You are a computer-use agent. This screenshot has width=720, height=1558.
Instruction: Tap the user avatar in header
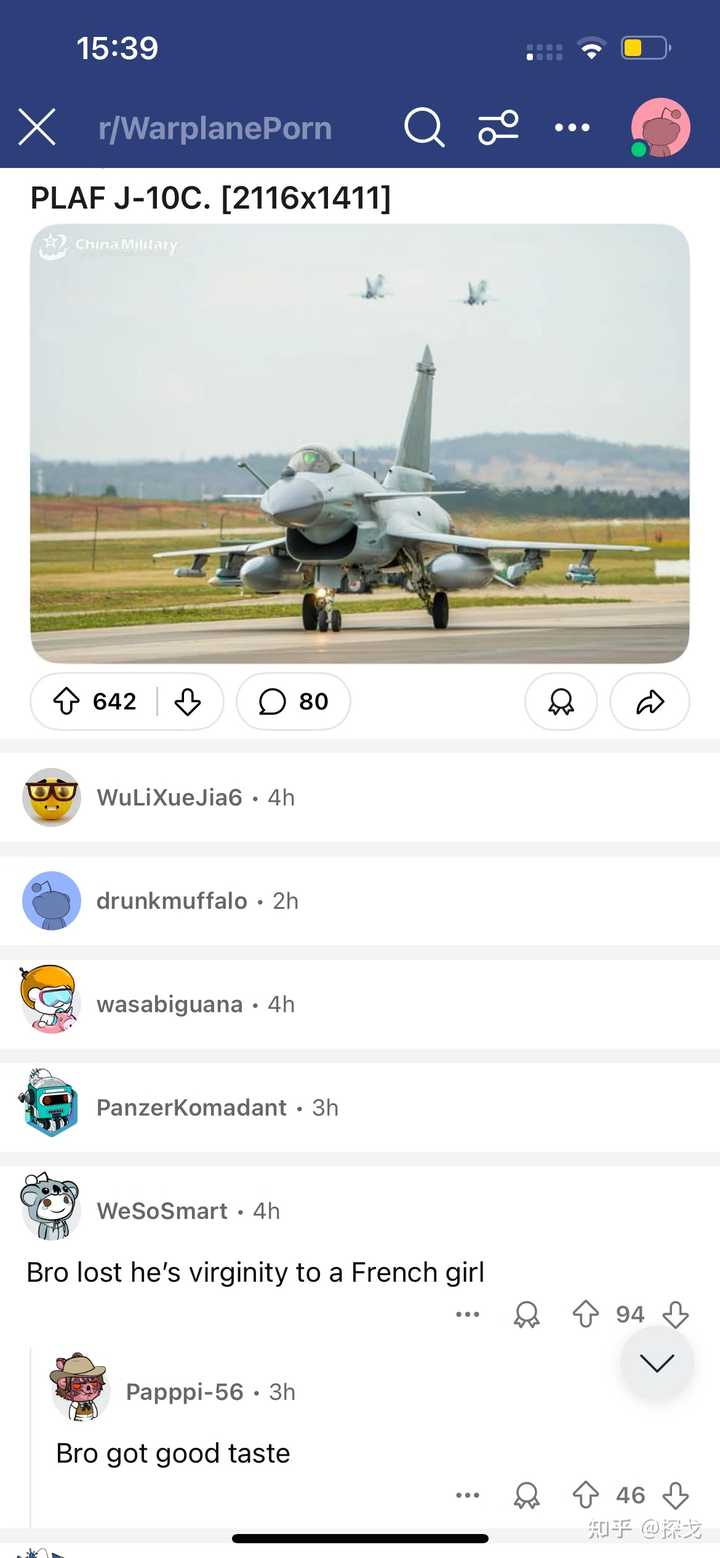click(x=660, y=128)
